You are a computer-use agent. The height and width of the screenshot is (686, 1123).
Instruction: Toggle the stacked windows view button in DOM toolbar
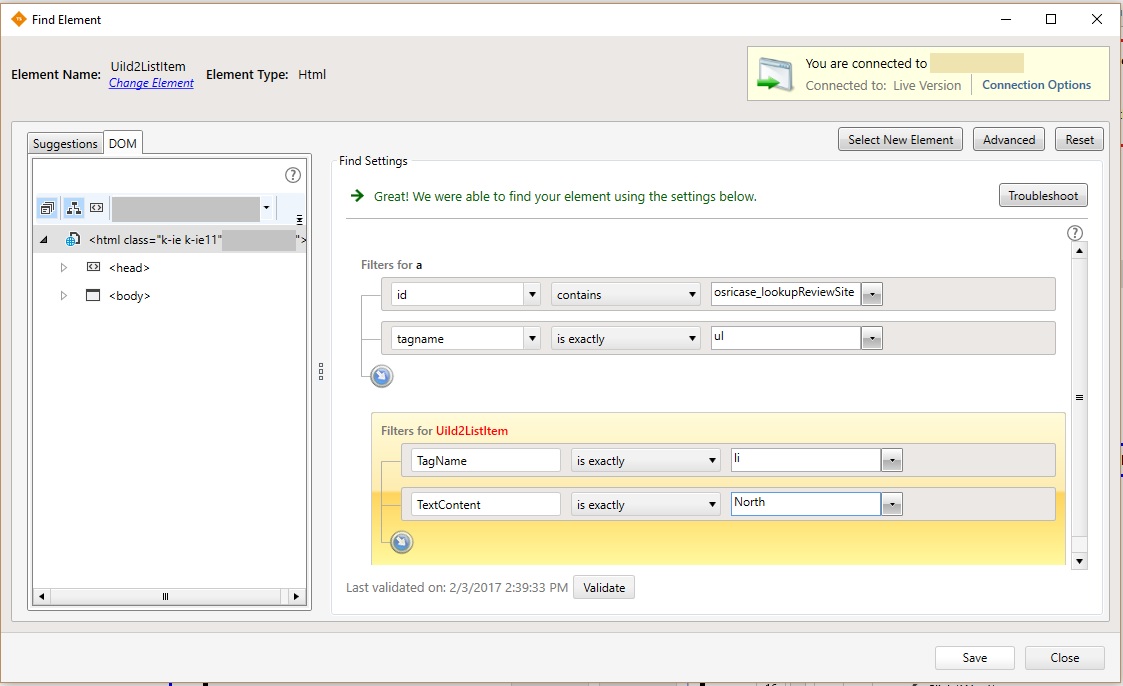47,208
